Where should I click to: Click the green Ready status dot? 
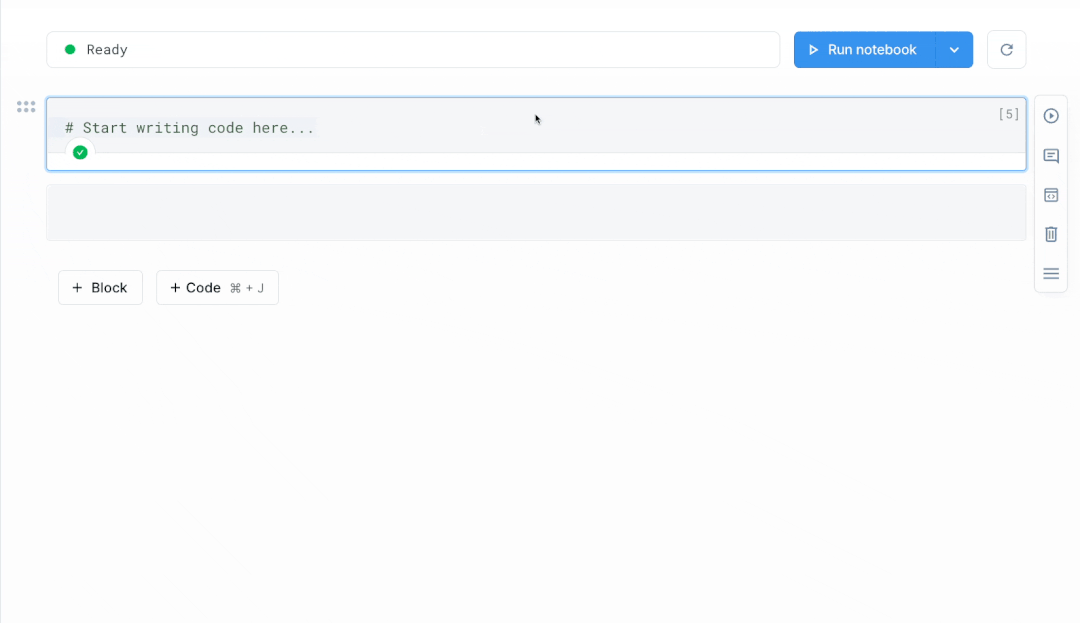pyautogui.click(x=70, y=49)
